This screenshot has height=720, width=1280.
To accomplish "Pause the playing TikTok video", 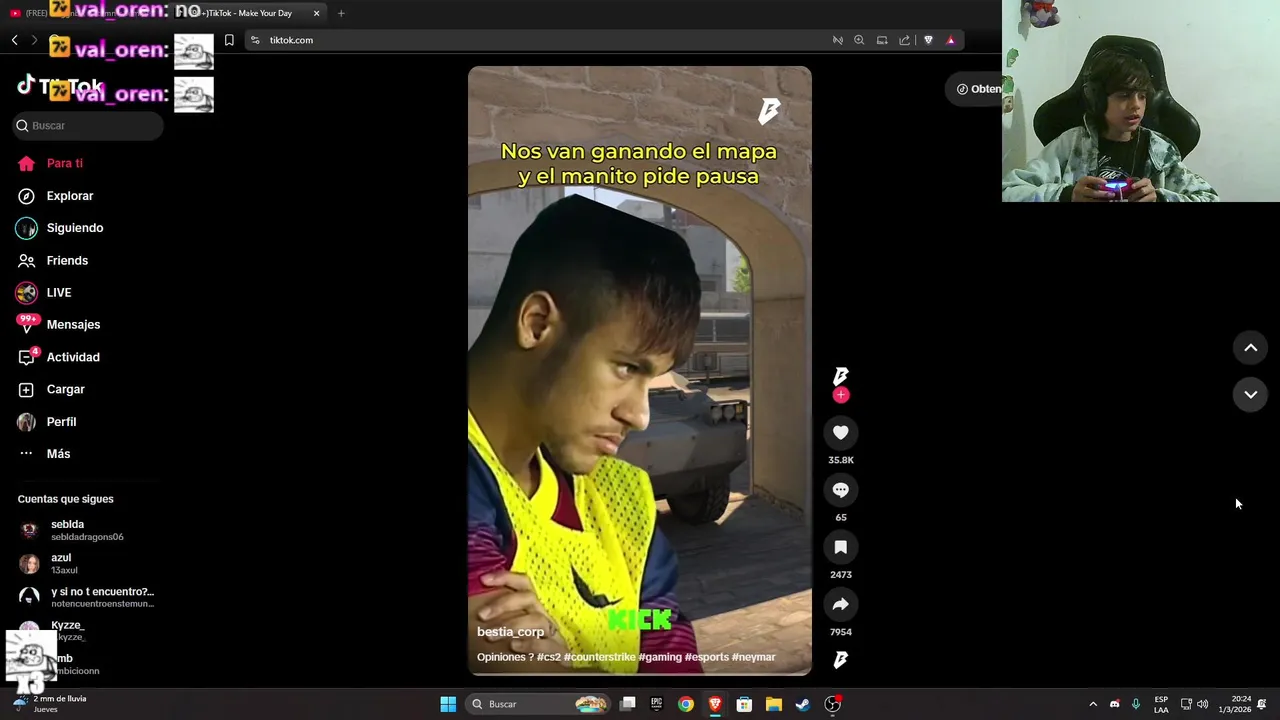I will (x=640, y=370).
